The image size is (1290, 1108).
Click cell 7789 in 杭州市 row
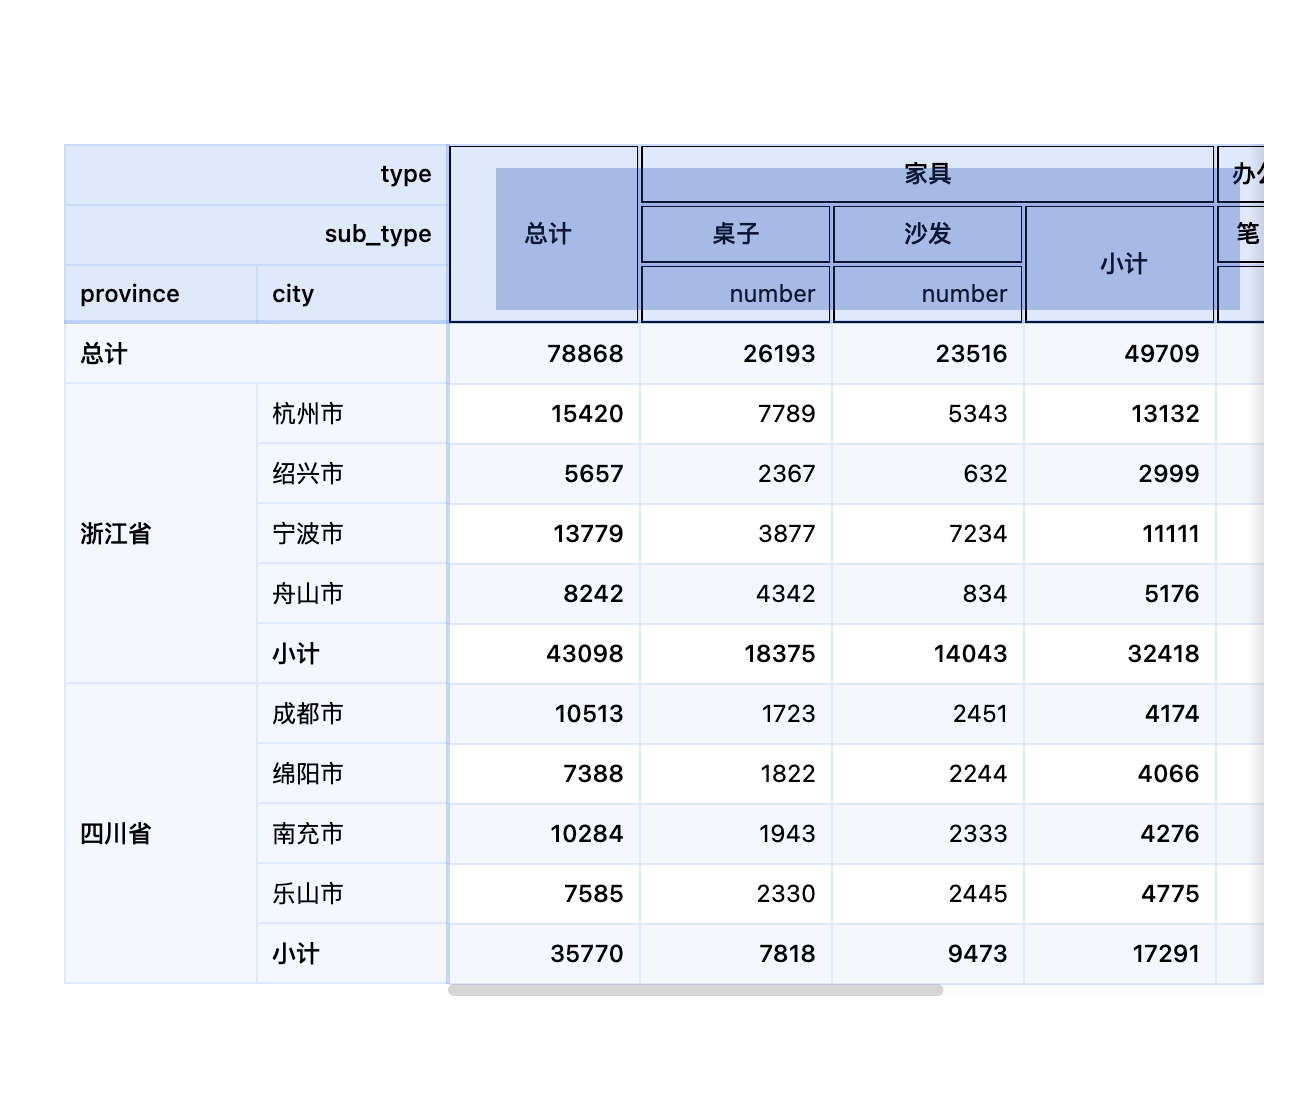(x=736, y=414)
